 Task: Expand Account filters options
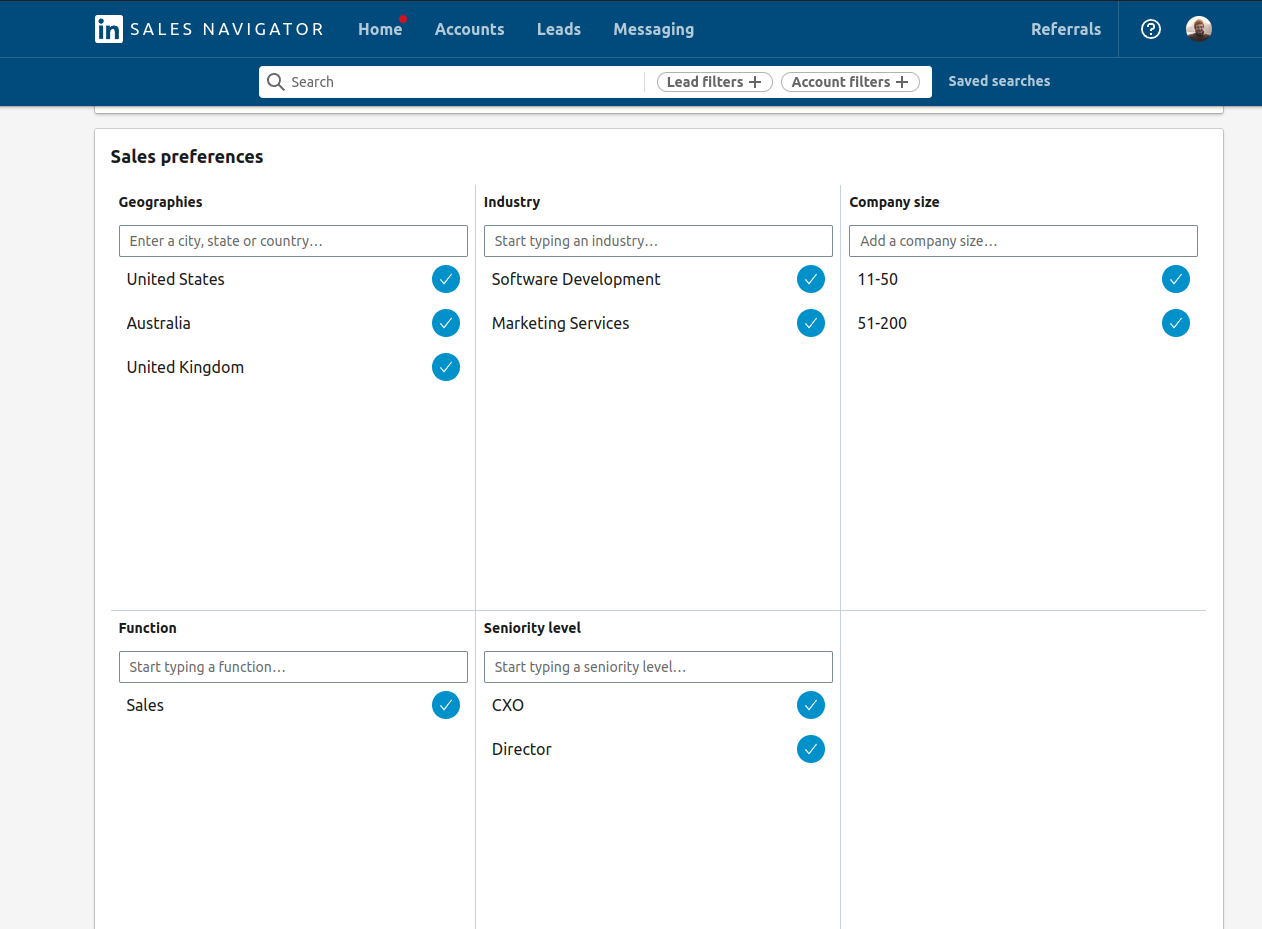(850, 82)
